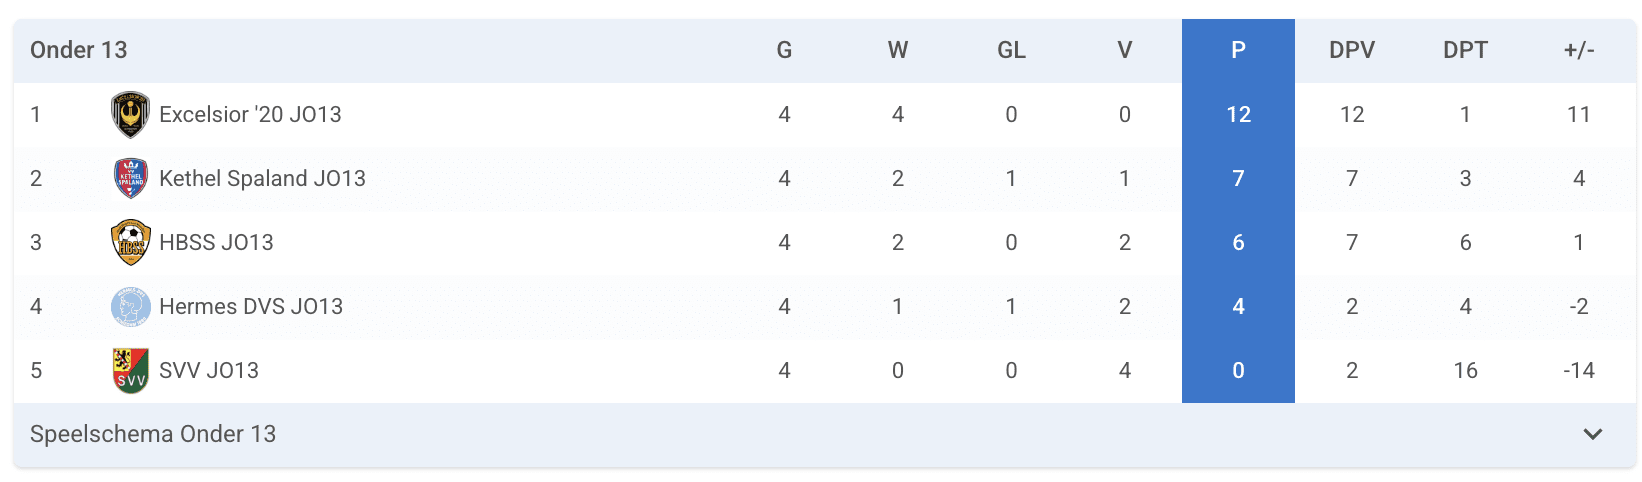Click the Onder 13 table title
This screenshot has height=482, width=1642.
click(x=79, y=51)
